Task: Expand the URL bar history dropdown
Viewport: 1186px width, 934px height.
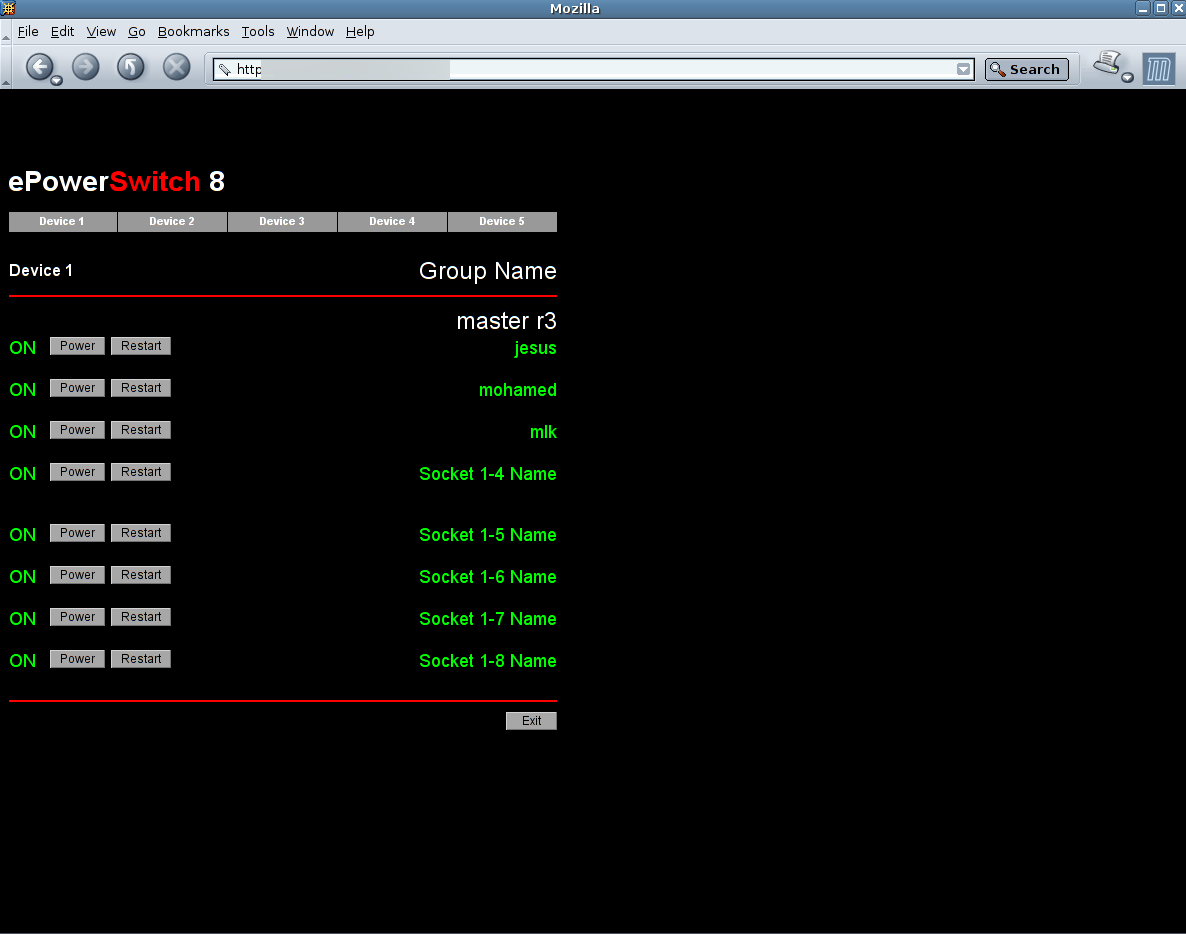Action: click(963, 69)
